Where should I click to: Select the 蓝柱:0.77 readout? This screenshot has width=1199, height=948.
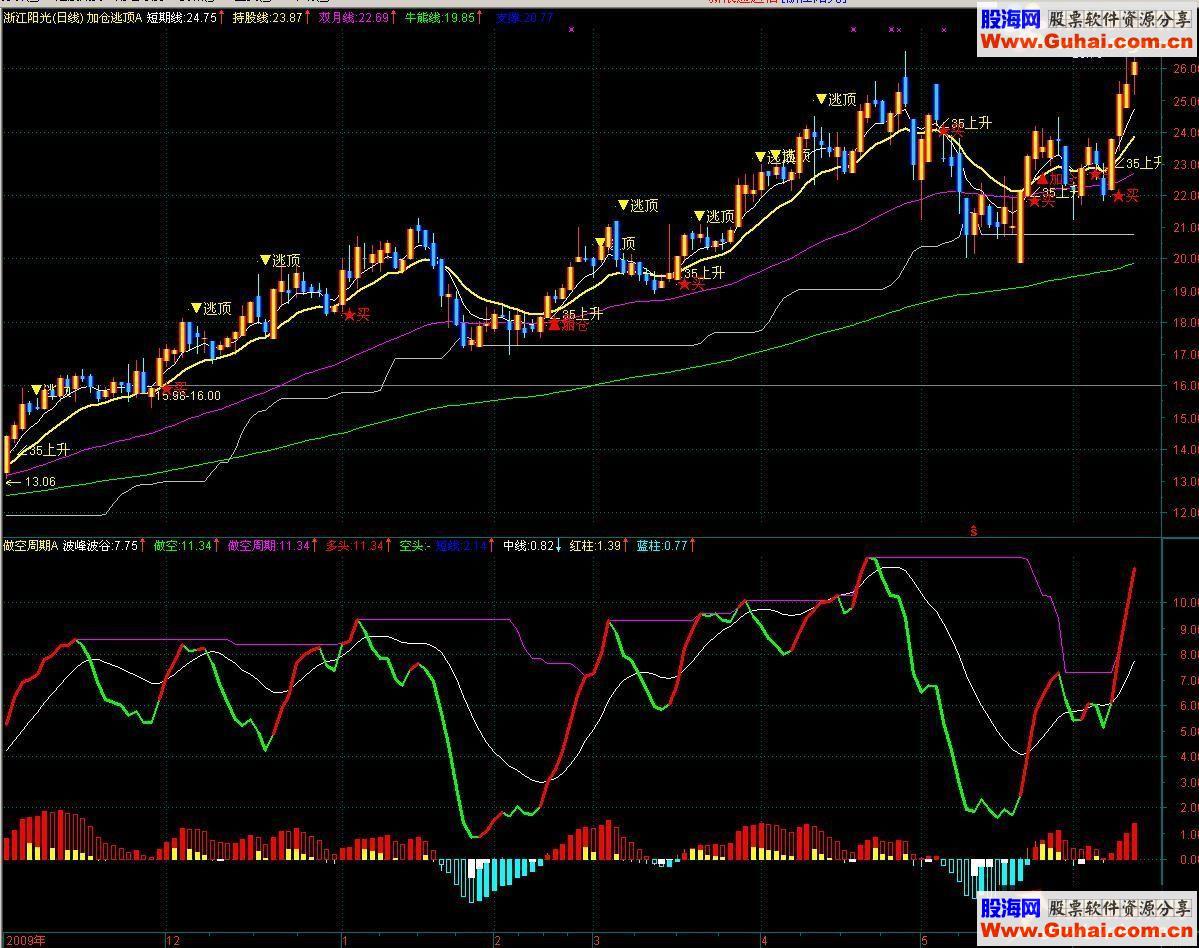click(x=662, y=546)
